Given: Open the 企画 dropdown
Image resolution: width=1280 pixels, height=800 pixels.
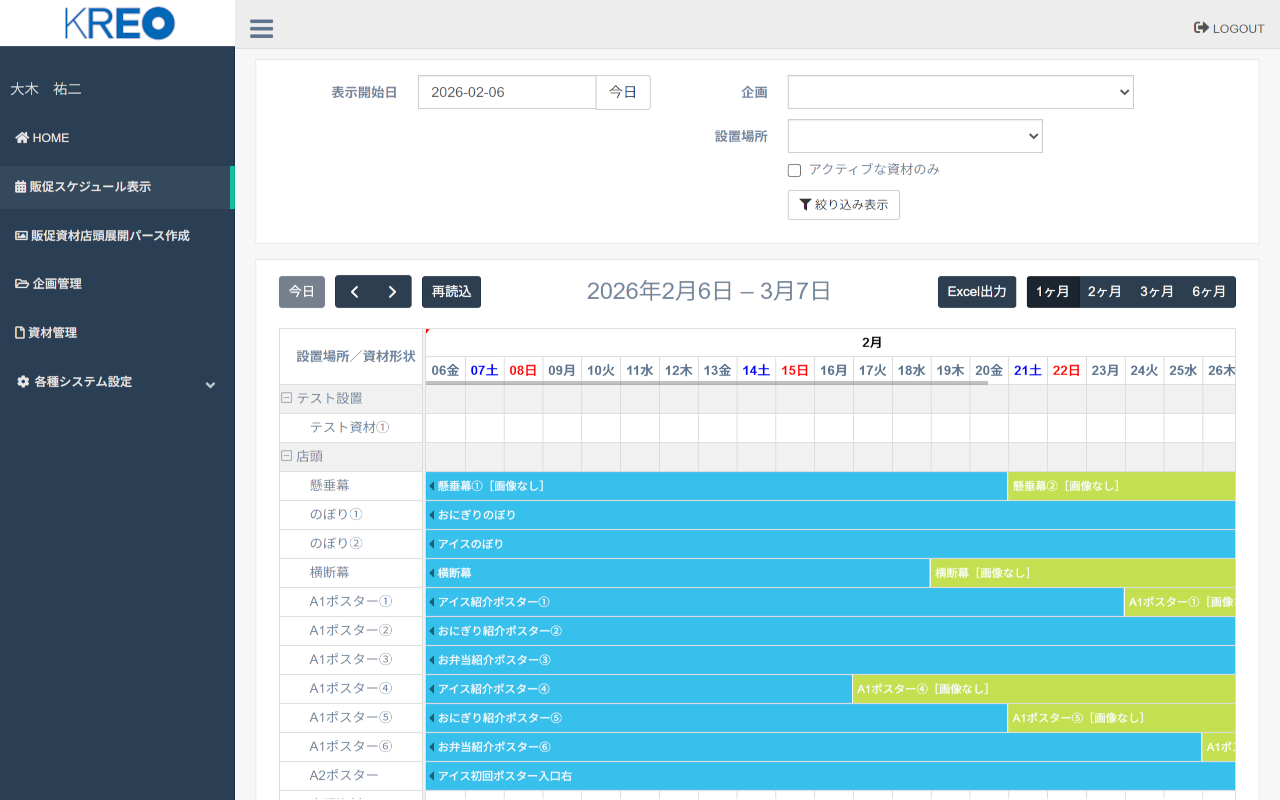Looking at the screenshot, I should 960,92.
